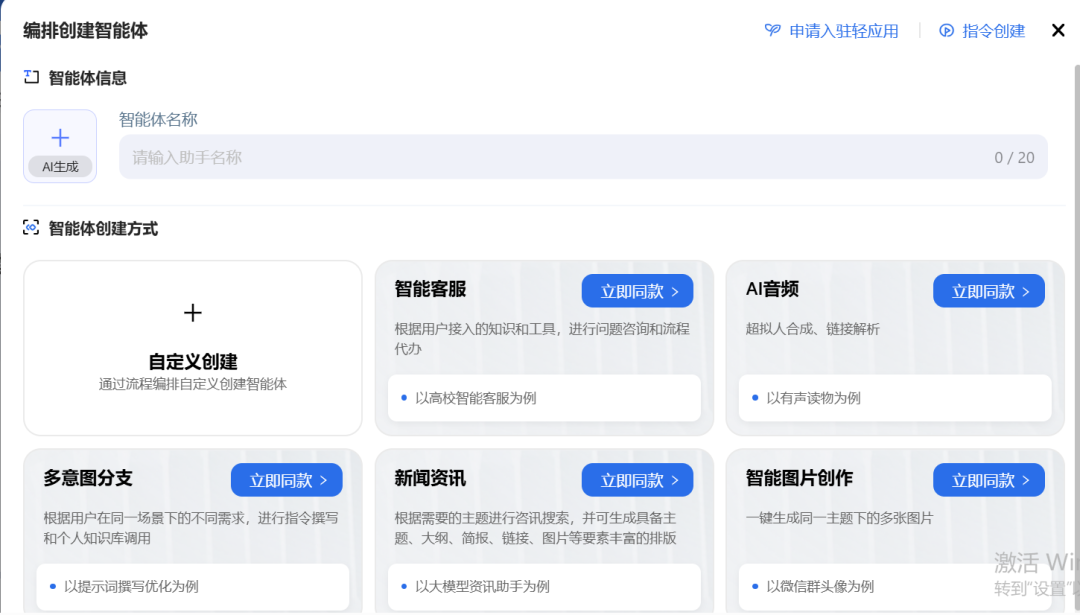The width and height of the screenshot is (1080, 615).
Task: Click the 0 / 20 character counter
Action: click(1014, 158)
